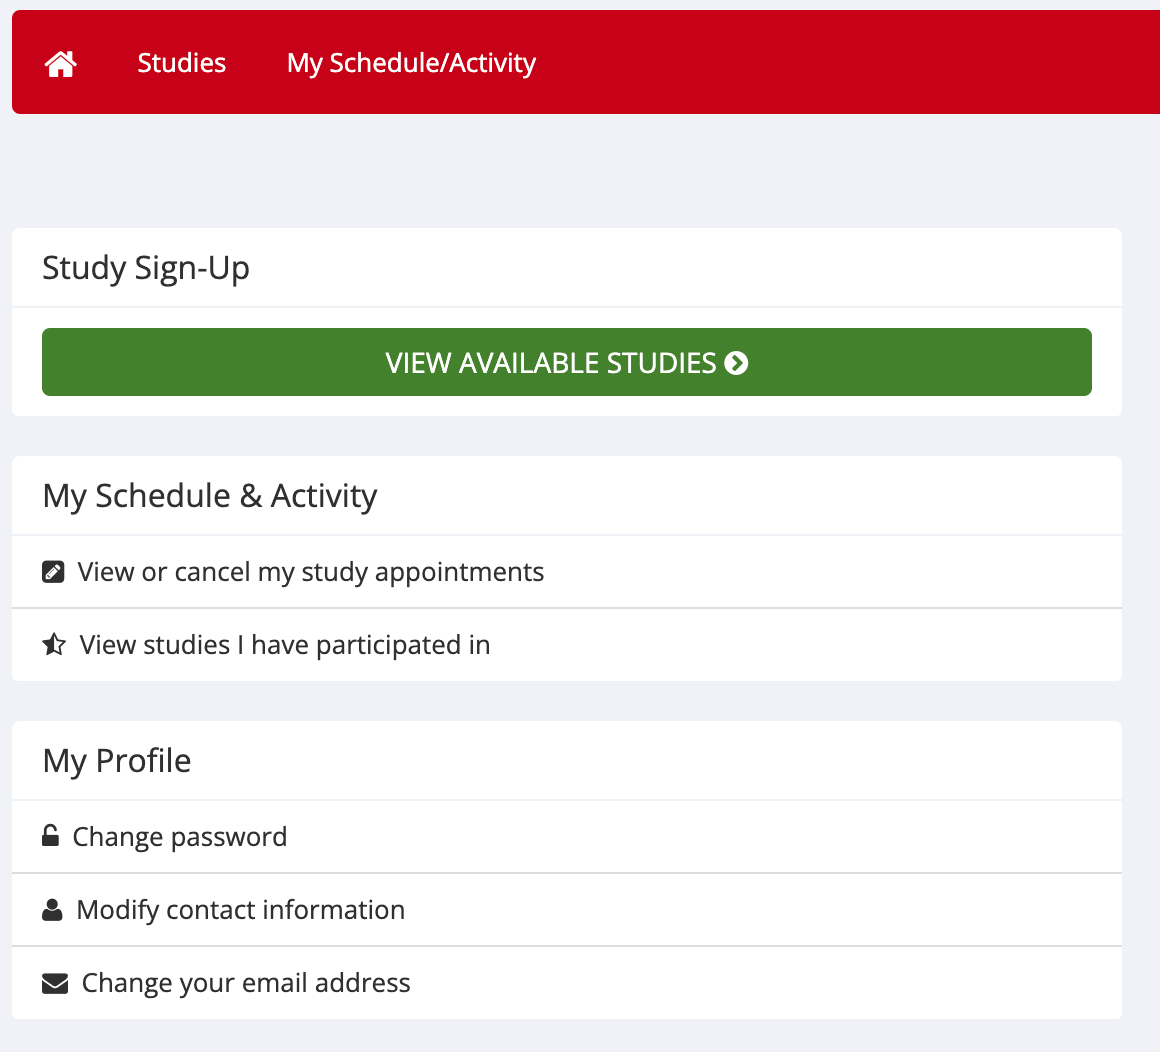The height and width of the screenshot is (1052, 1160).
Task: Click the padlock icon beside Change password
Action: click(x=50, y=835)
